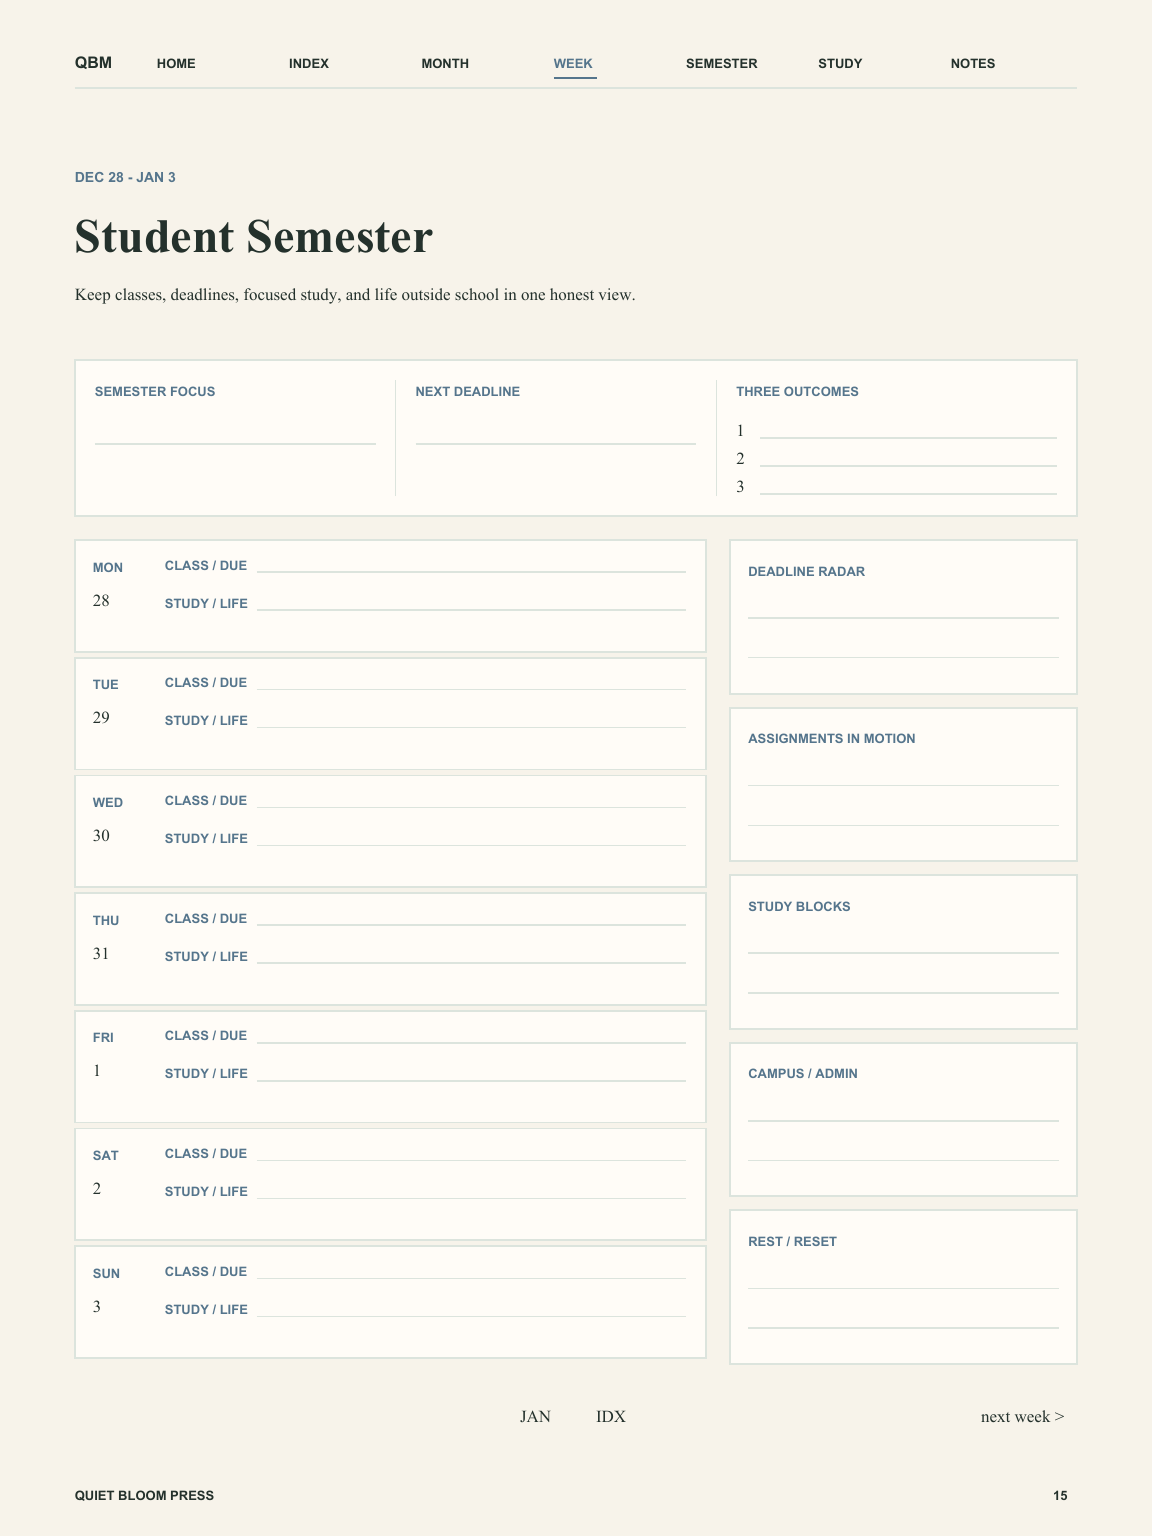
Task: Open the HOME tab in the top navigation
Action: (x=176, y=63)
